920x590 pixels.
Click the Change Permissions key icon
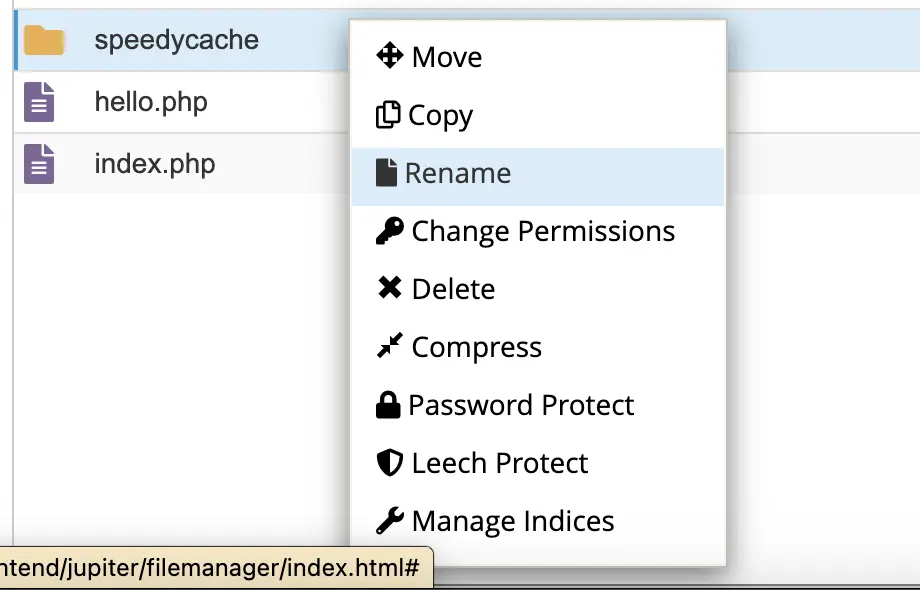(389, 231)
